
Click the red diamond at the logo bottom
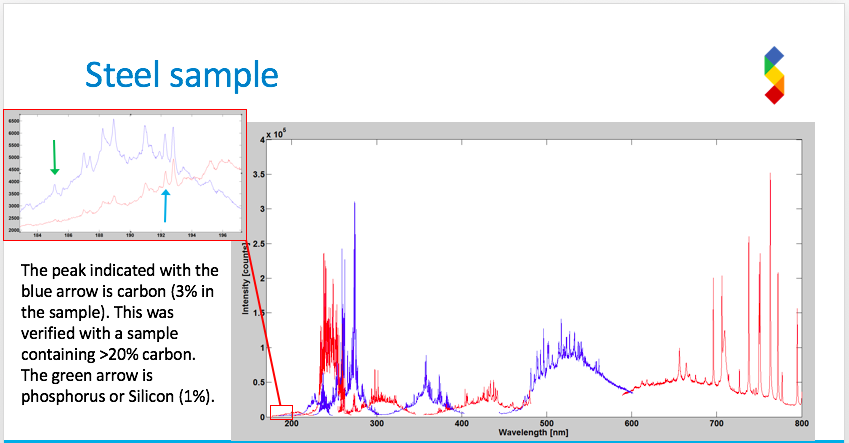coord(773,95)
